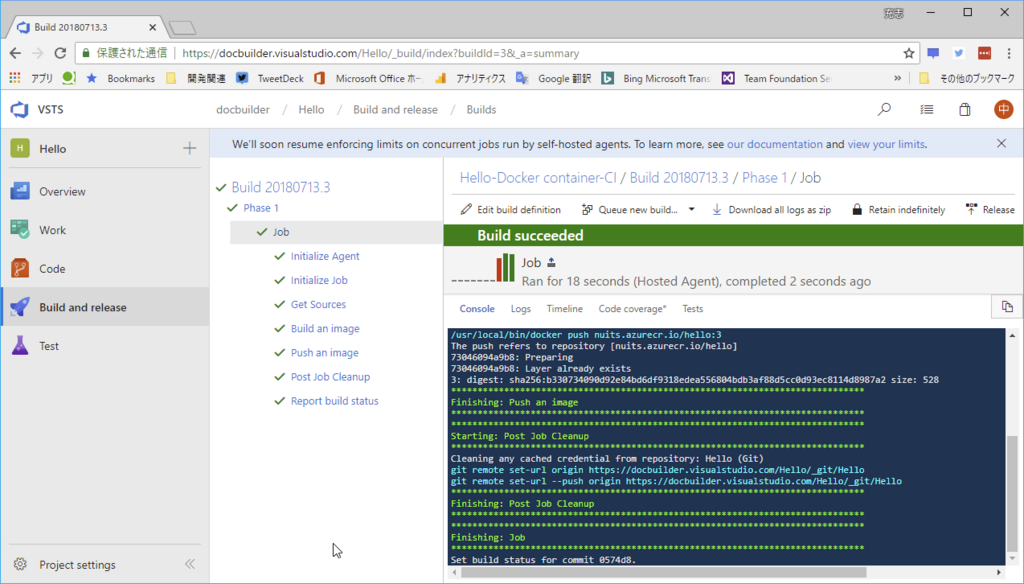The height and width of the screenshot is (584, 1024).
Task: Click the small upload icon next to Job title
Action: point(551,262)
